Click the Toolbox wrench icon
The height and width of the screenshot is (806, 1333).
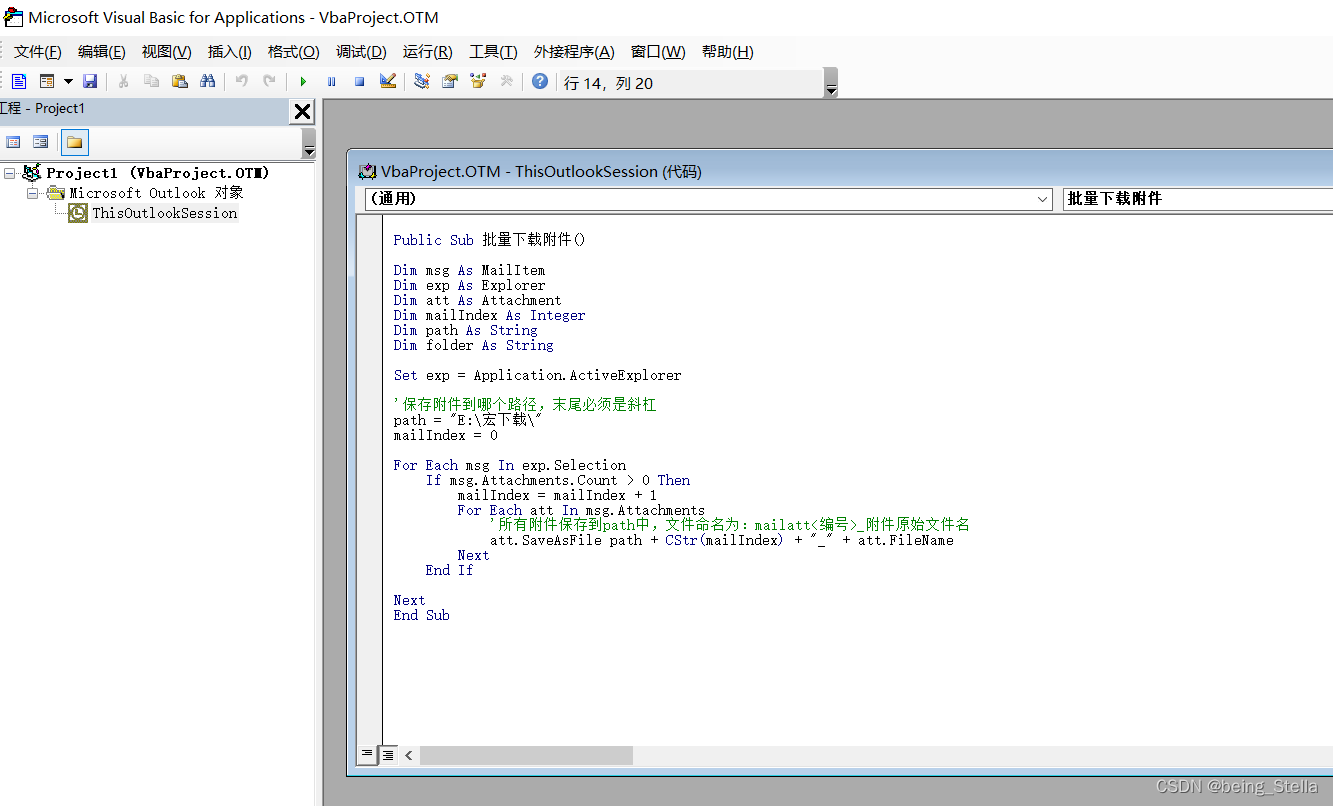(x=506, y=81)
